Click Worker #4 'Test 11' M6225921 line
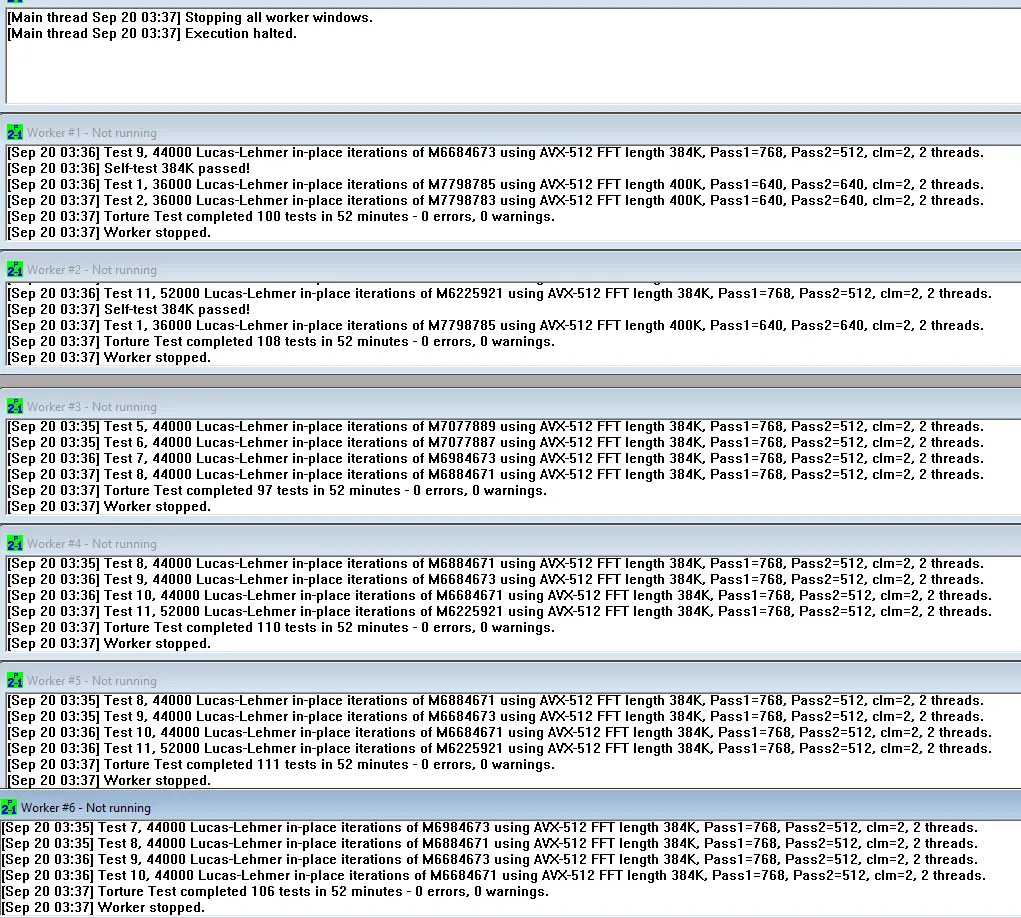The width and height of the screenshot is (1021, 918). (499, 611)
